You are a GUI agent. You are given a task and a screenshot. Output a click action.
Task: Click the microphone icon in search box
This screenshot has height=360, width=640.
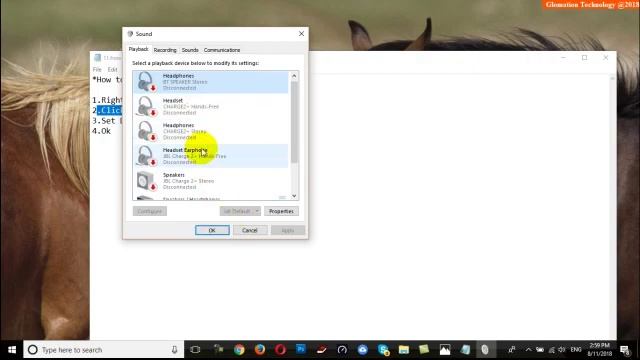(174, 350)
